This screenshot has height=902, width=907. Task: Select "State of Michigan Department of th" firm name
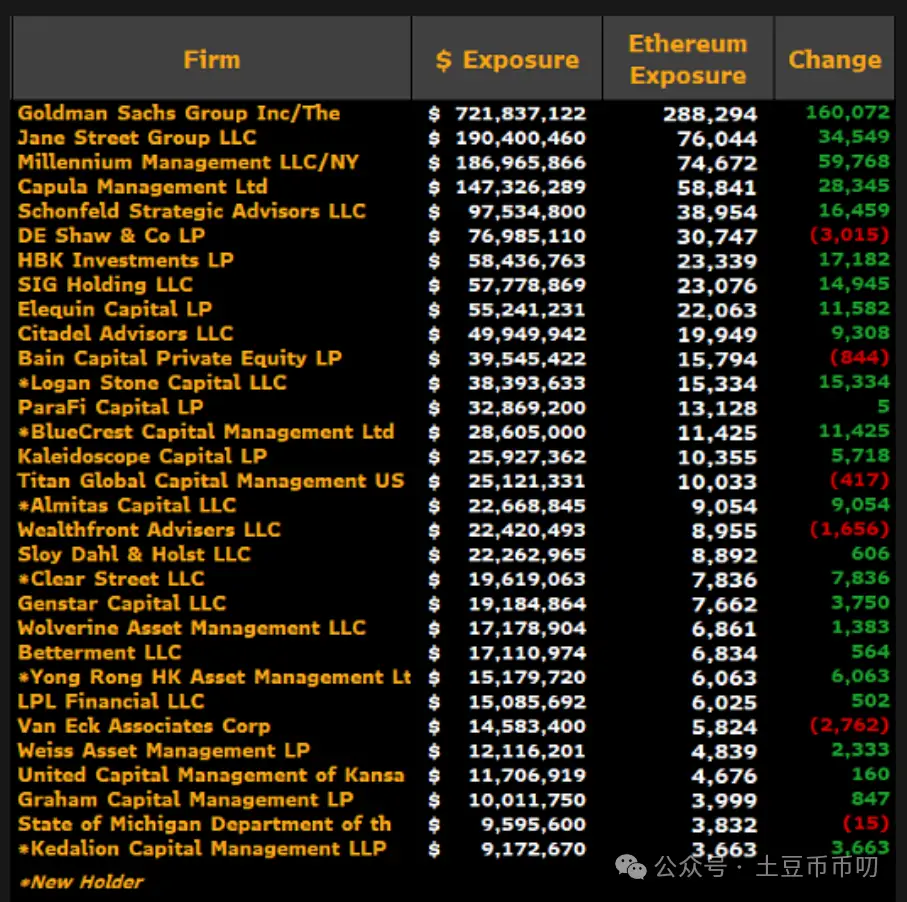coord(205,824)
